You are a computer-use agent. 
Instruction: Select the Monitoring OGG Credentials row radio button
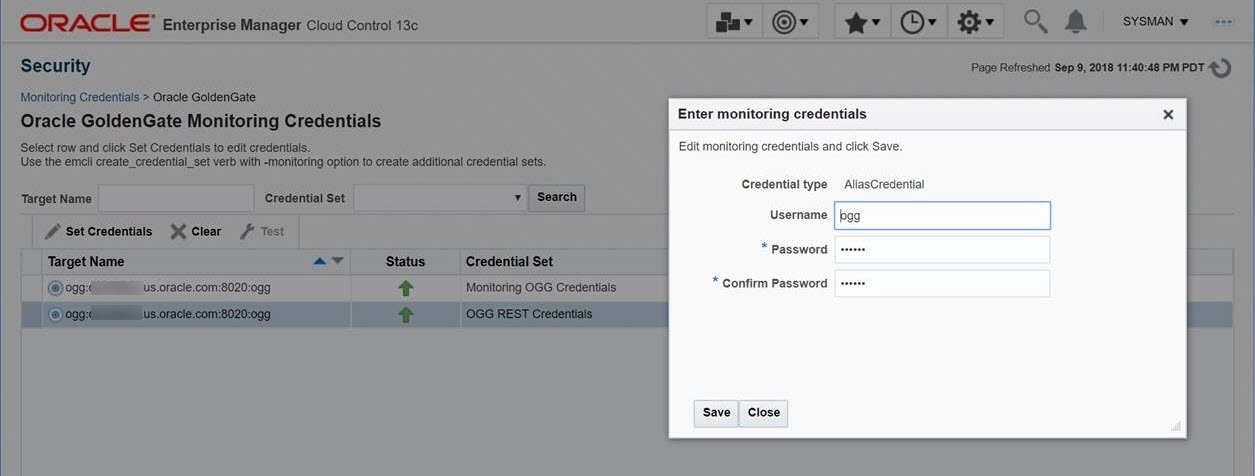coord(55,288)
